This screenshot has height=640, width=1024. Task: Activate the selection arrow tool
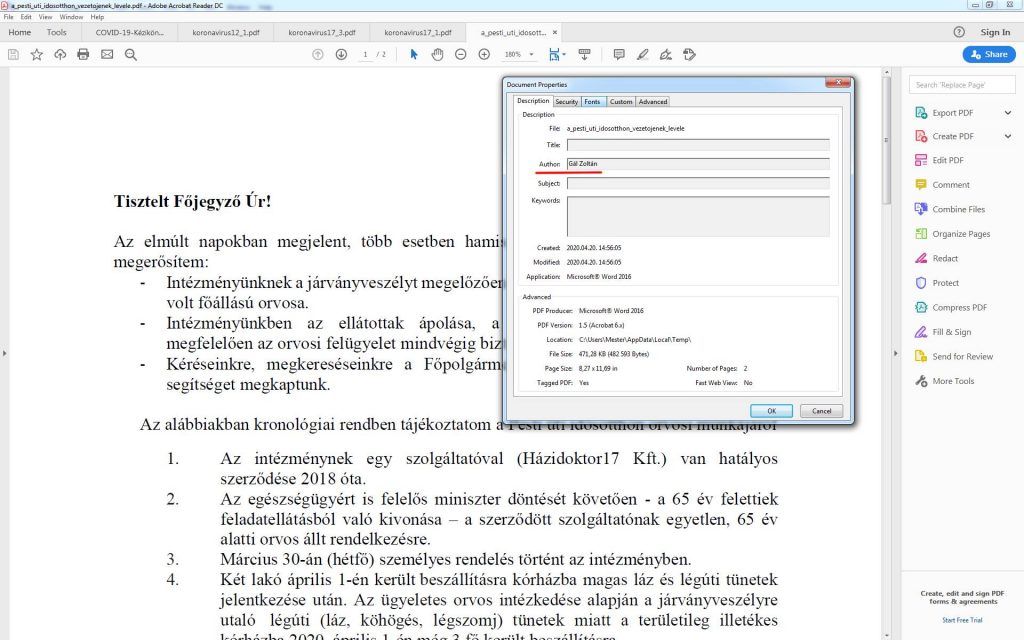[x=413, y=55]
